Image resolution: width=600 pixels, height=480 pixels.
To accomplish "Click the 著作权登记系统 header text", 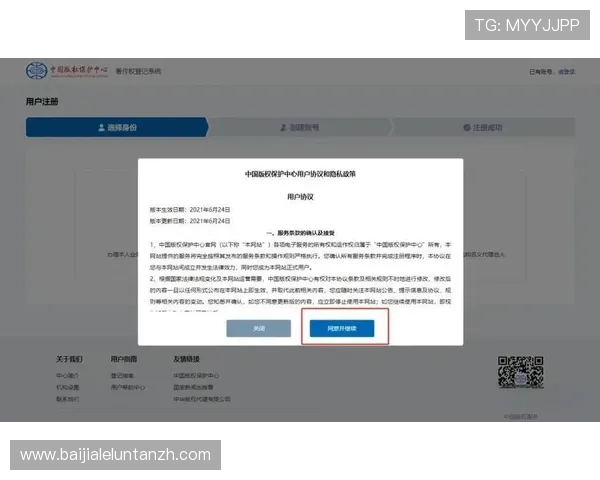I will (x=138, y=71).
